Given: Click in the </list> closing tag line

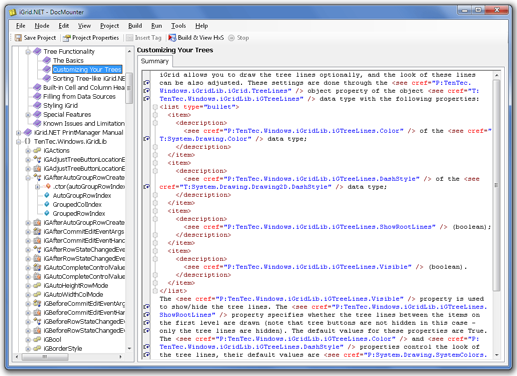Looking at the screenshot, I should point(173,291).
